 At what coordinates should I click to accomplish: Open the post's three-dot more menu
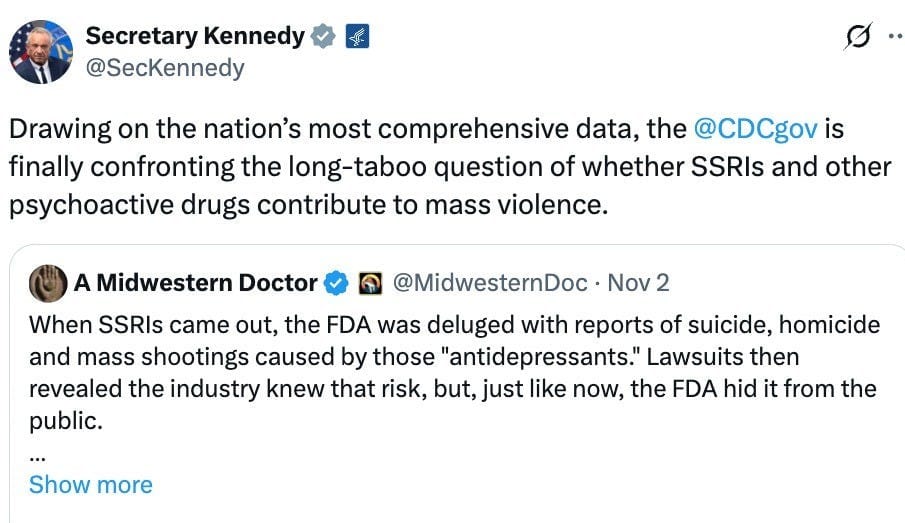pyautogui.click(x=896, y=36)
